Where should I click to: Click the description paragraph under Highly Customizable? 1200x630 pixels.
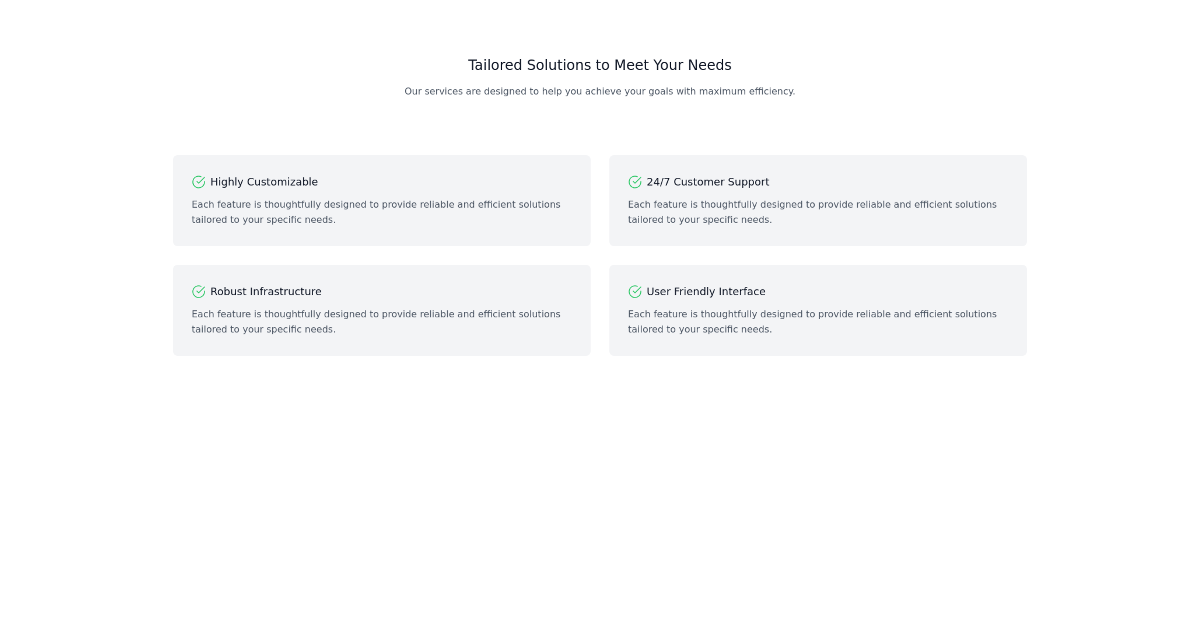point(376,212)
